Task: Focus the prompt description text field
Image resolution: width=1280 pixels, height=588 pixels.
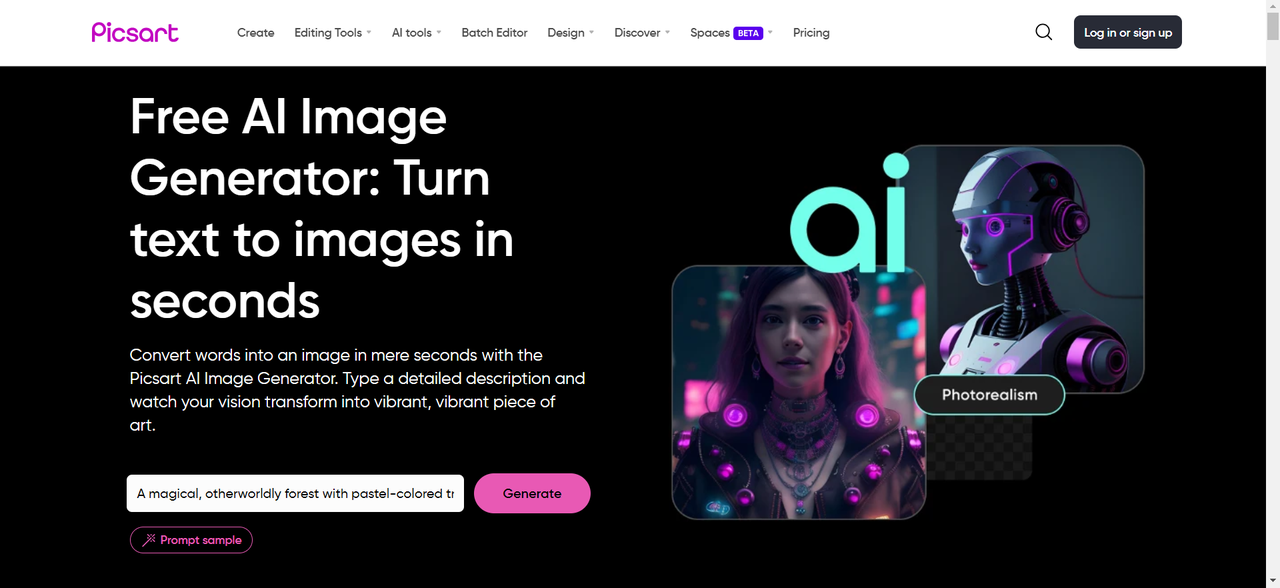Action: (x=295, y=493)
